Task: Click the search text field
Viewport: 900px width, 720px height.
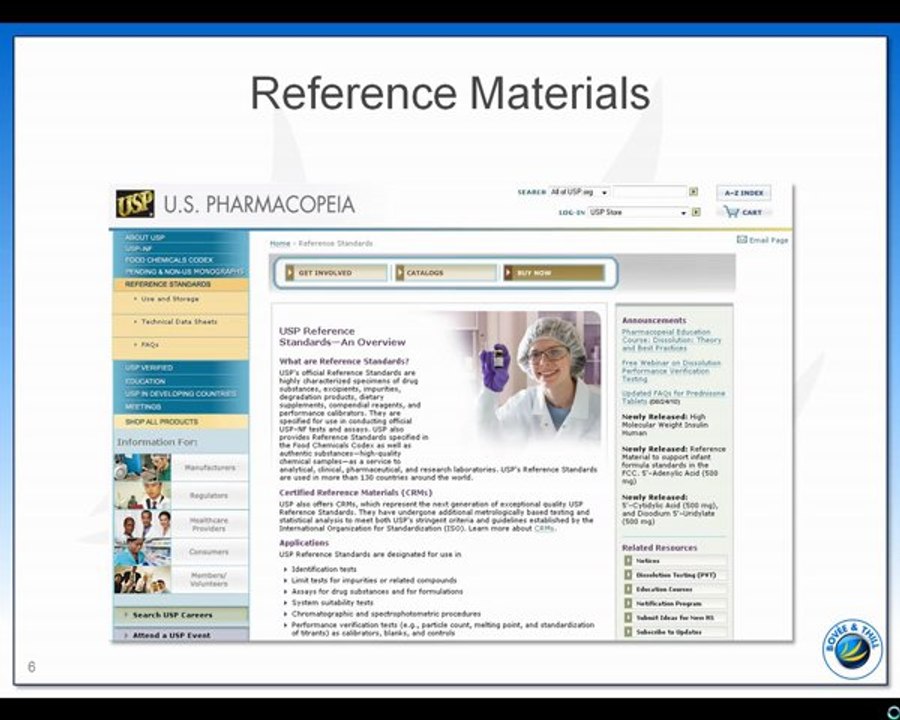Action: point(650,192)
